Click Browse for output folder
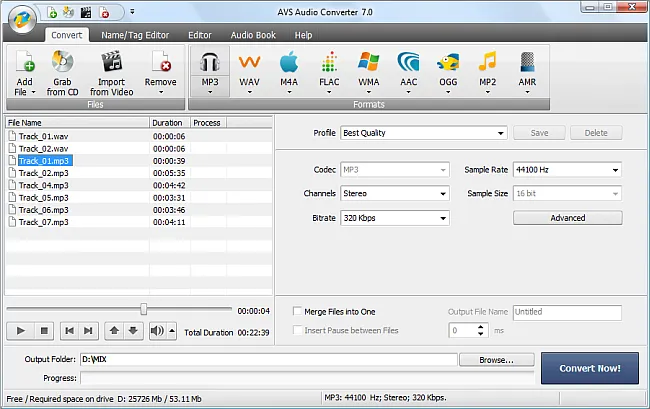The height and width of the screenshot is (409, 650). 497,360
